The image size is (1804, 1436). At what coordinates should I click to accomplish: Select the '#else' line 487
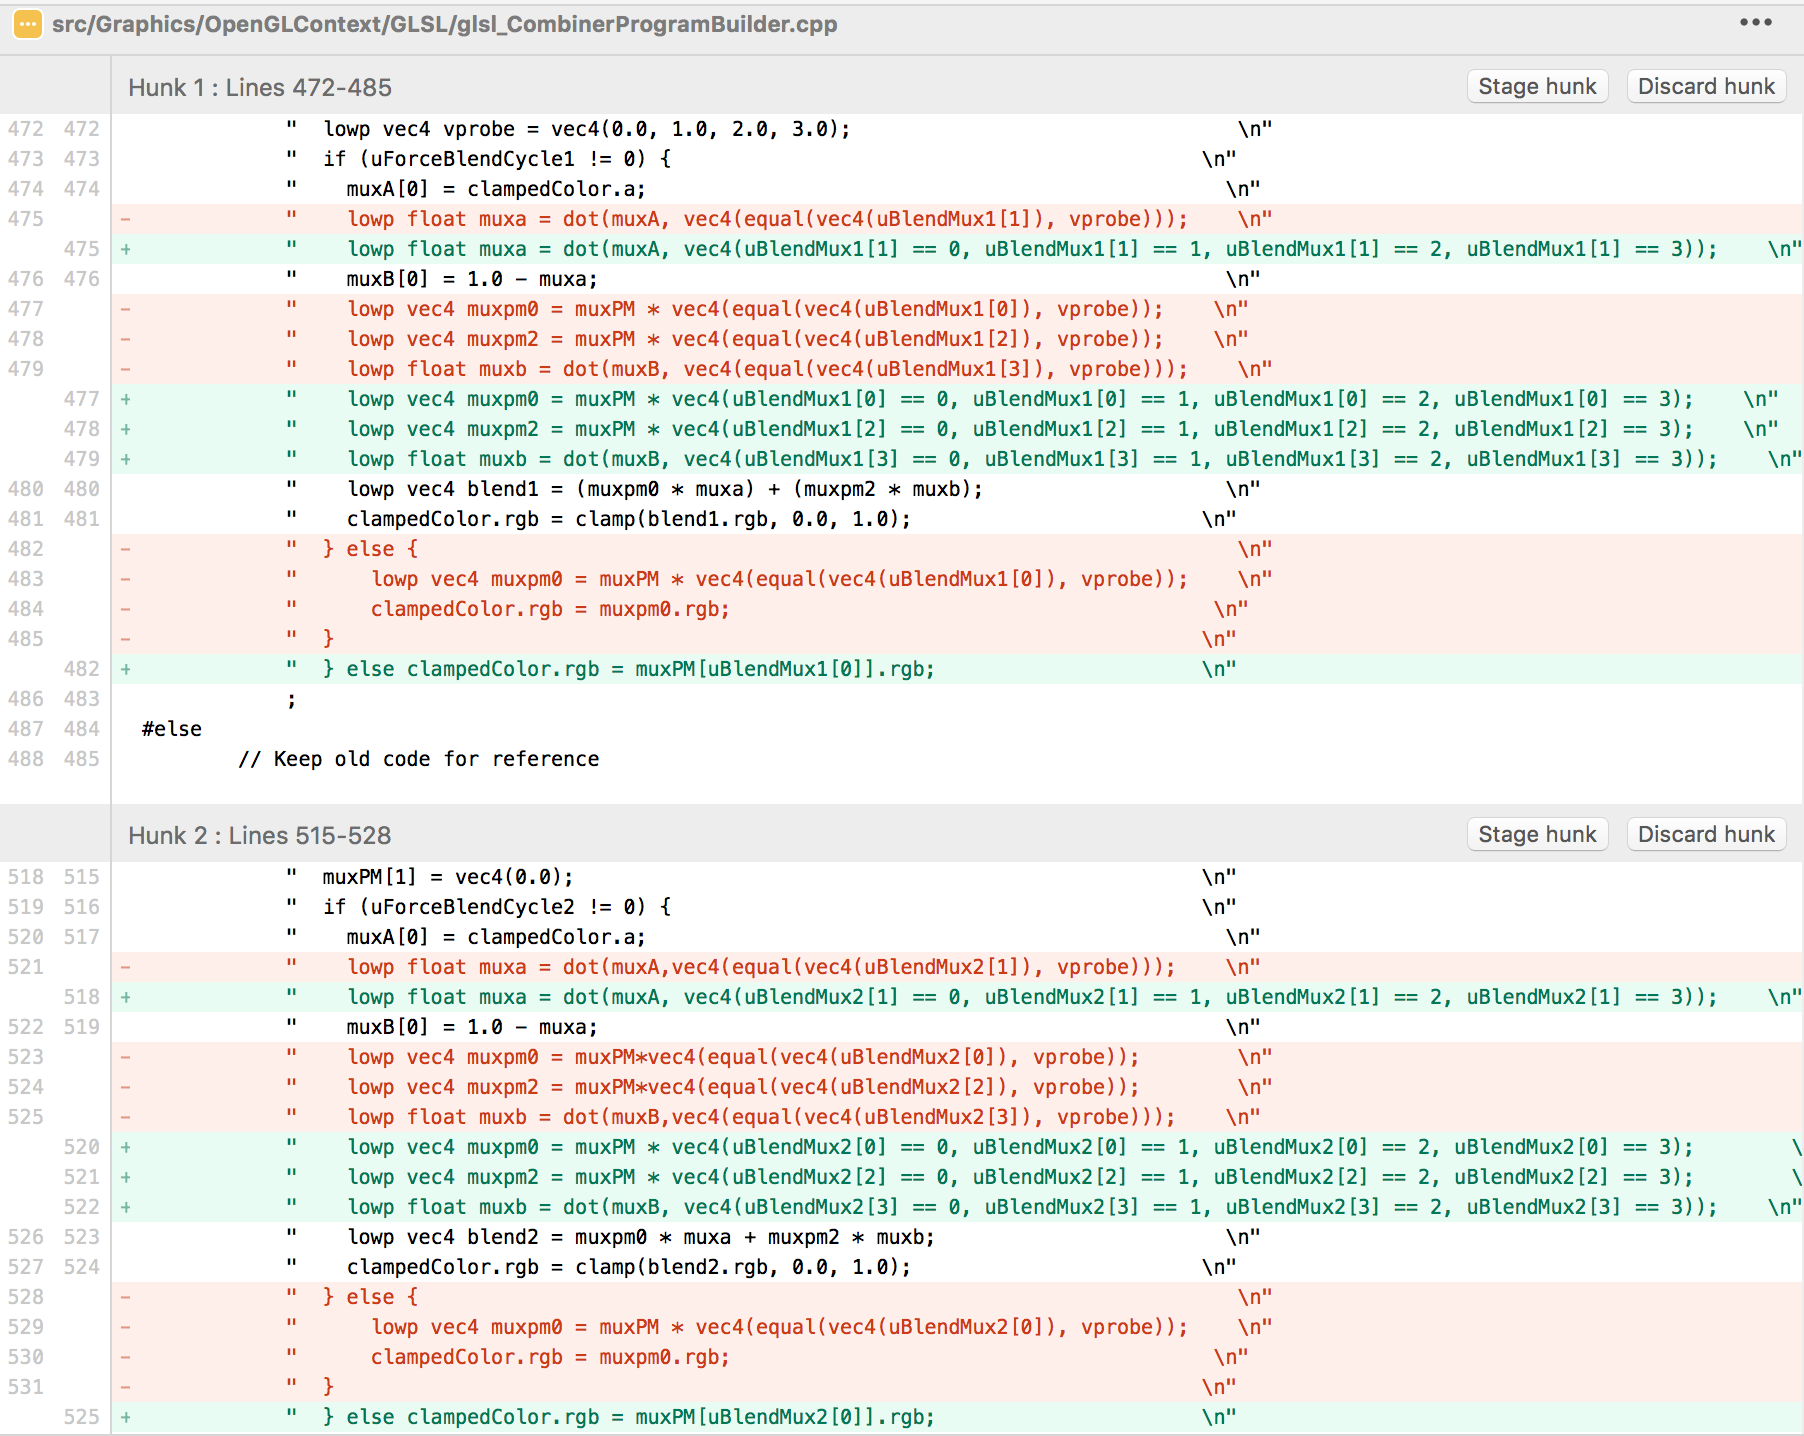(x=957, y=729)
